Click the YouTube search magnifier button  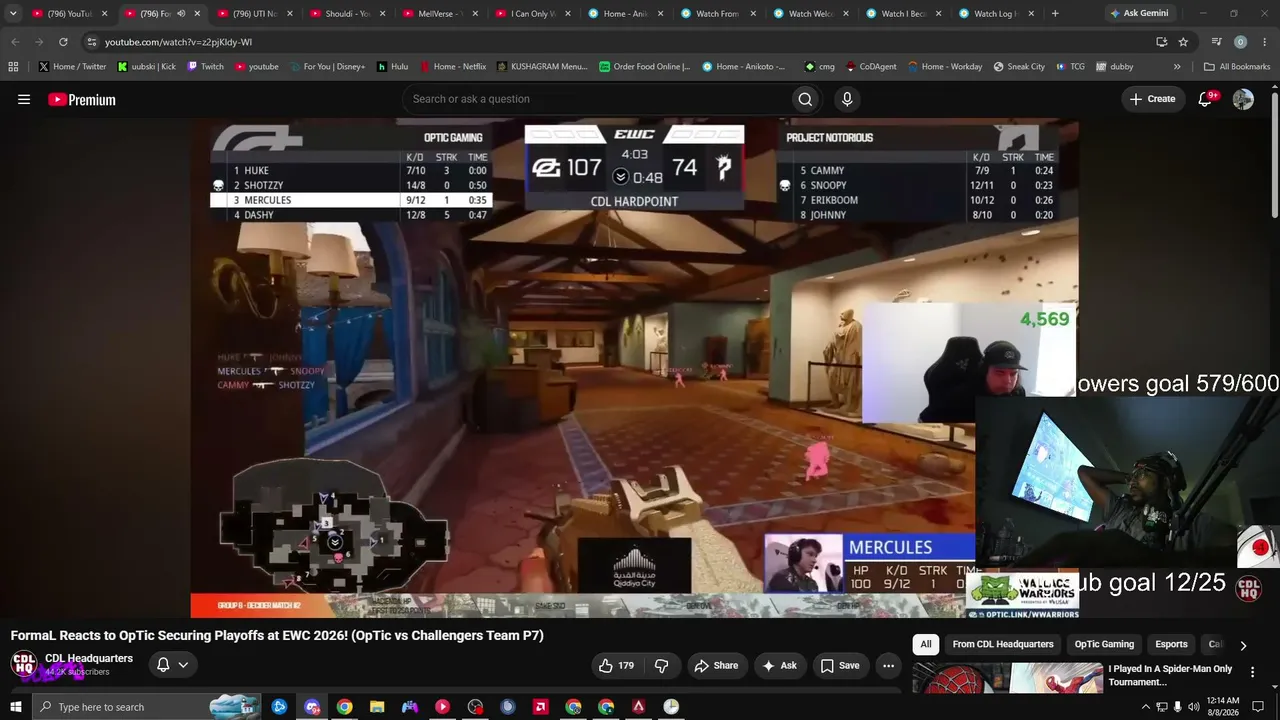click(805, 99)
